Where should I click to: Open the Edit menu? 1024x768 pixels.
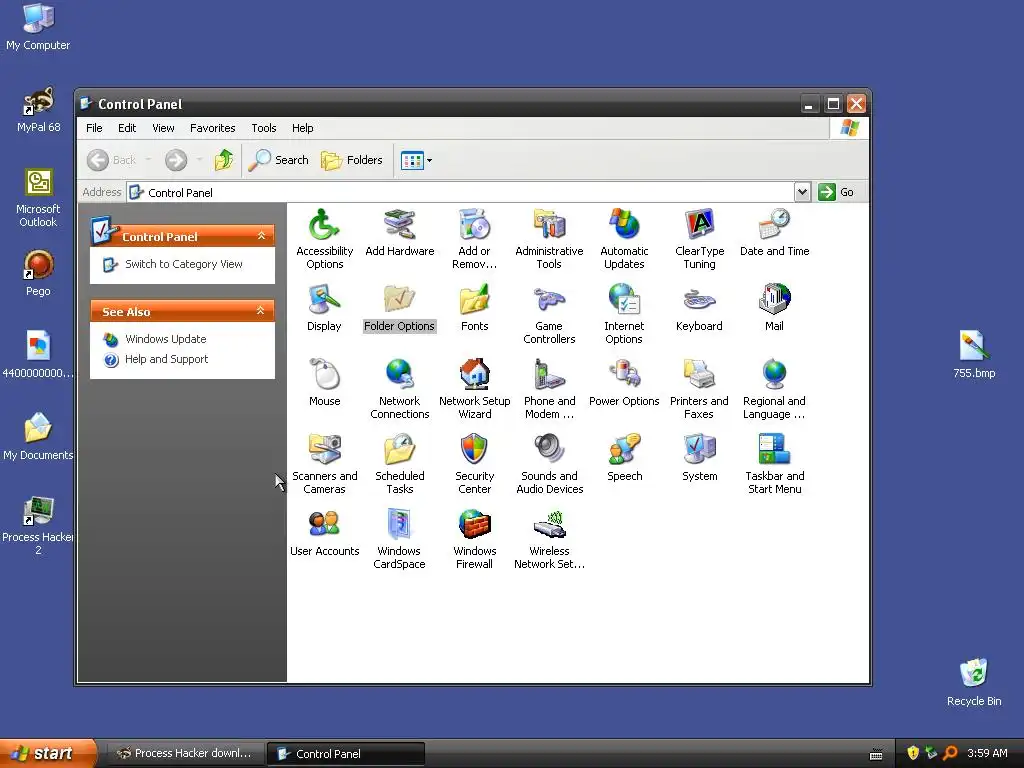pyautogui.click(x=127, y=128)
